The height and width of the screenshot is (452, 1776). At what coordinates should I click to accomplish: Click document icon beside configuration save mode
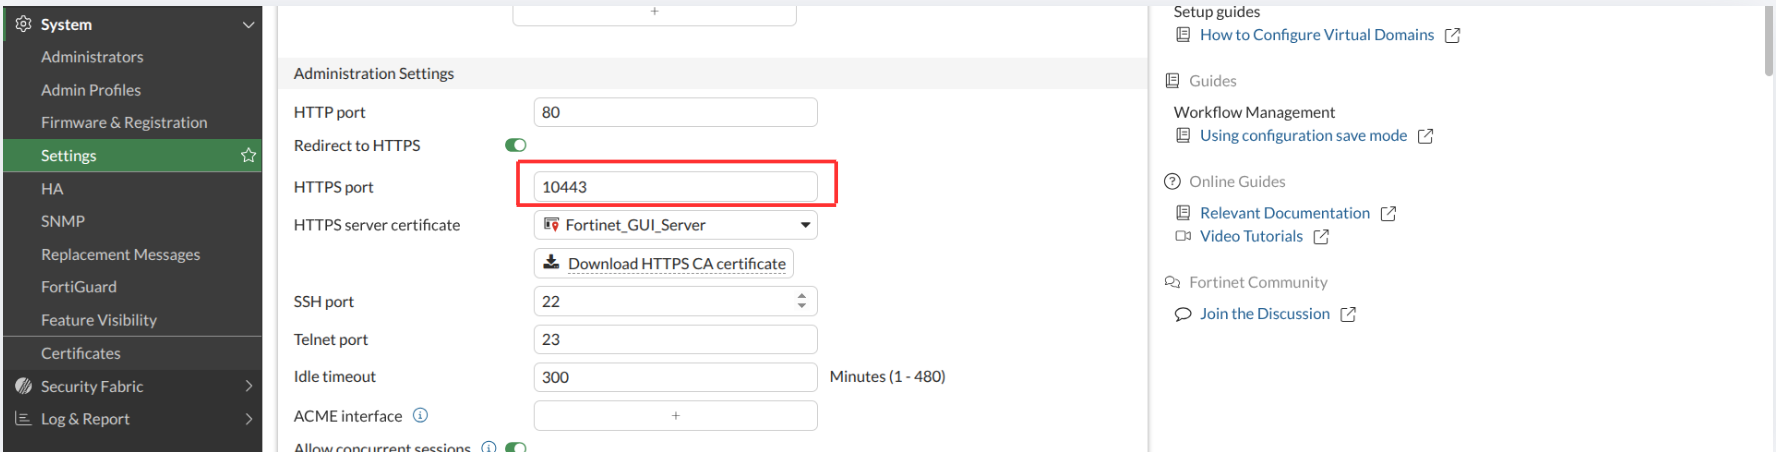(x=1183, y=135)
